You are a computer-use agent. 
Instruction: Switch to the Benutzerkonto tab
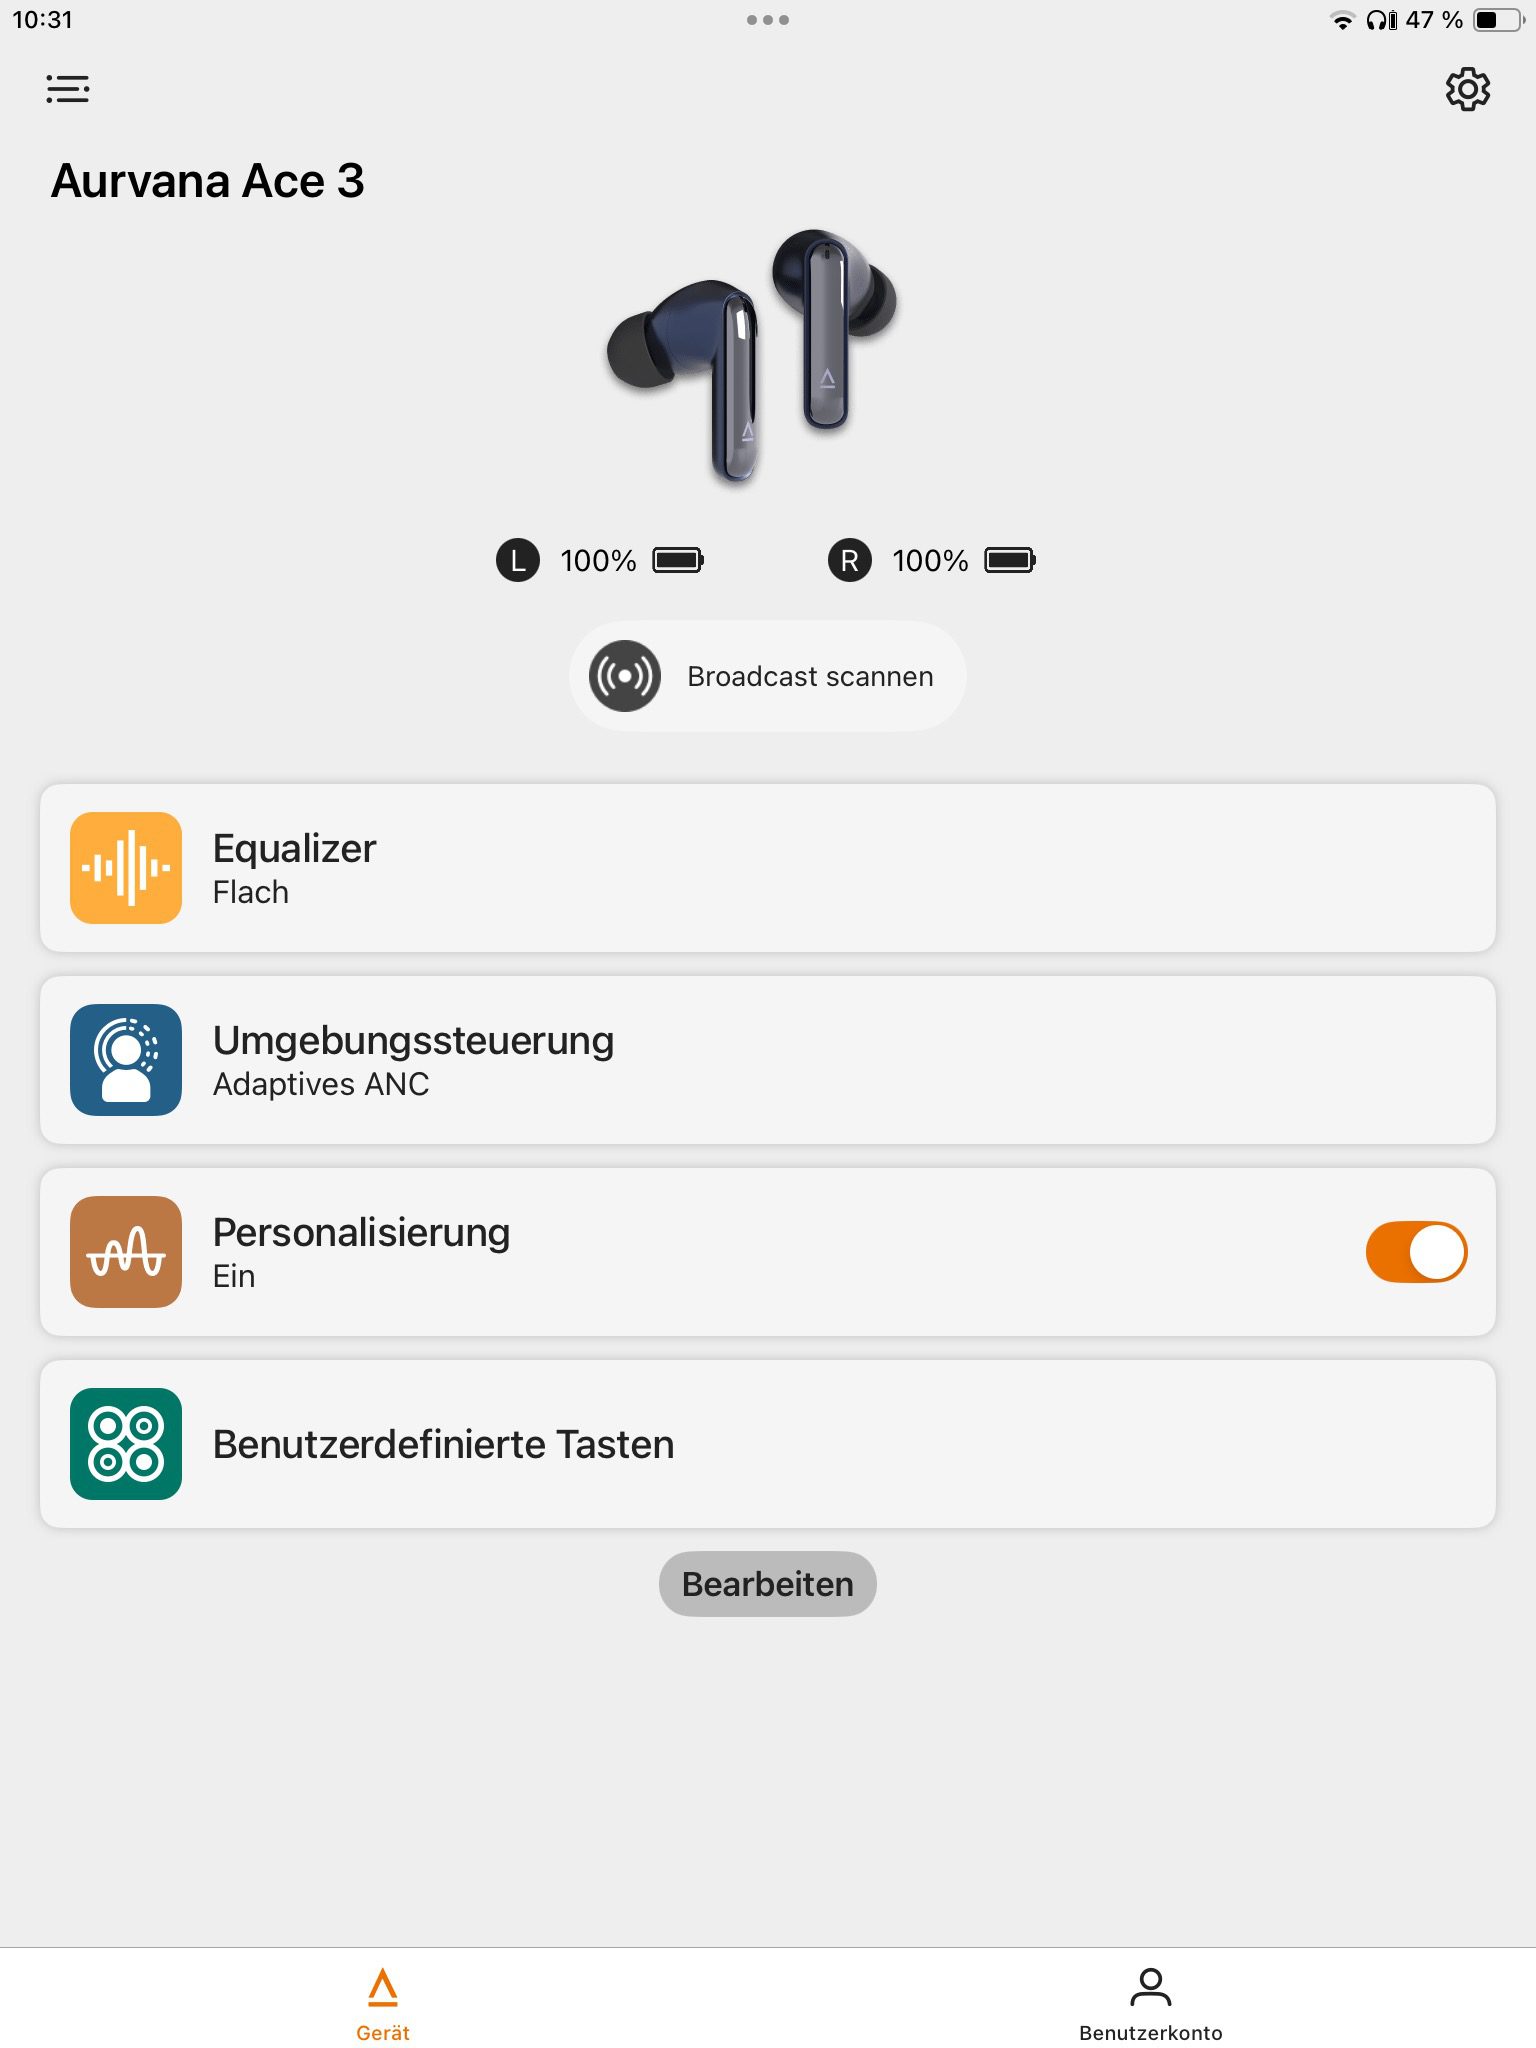[1151, 2004]
